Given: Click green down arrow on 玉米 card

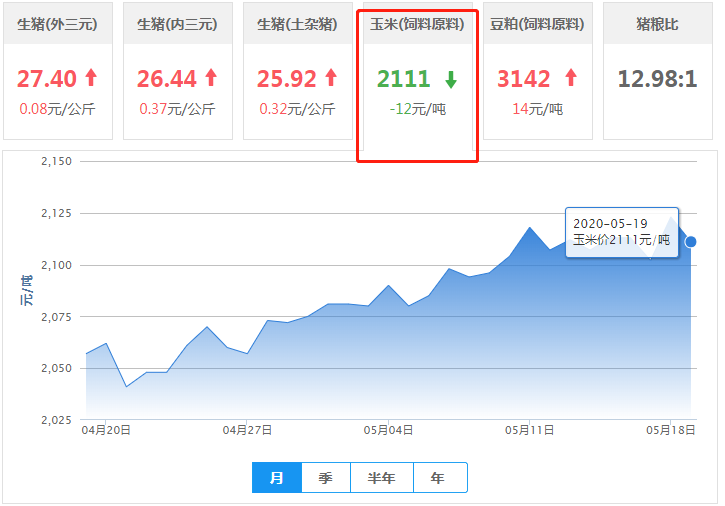Looking at the screenshot, I should point(451,79).
